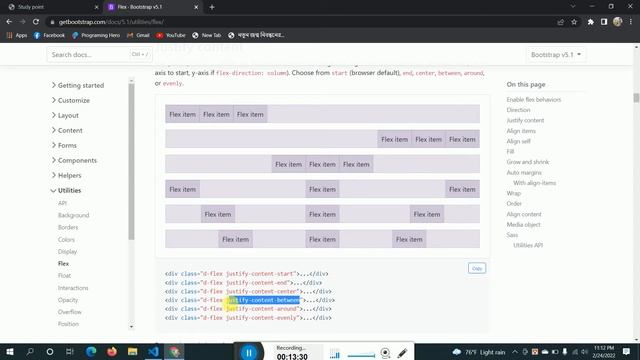Open File Explorer from the taskbar
This screenshot has width=640, height=360.
pyautogui.click(x=132, y=351)
